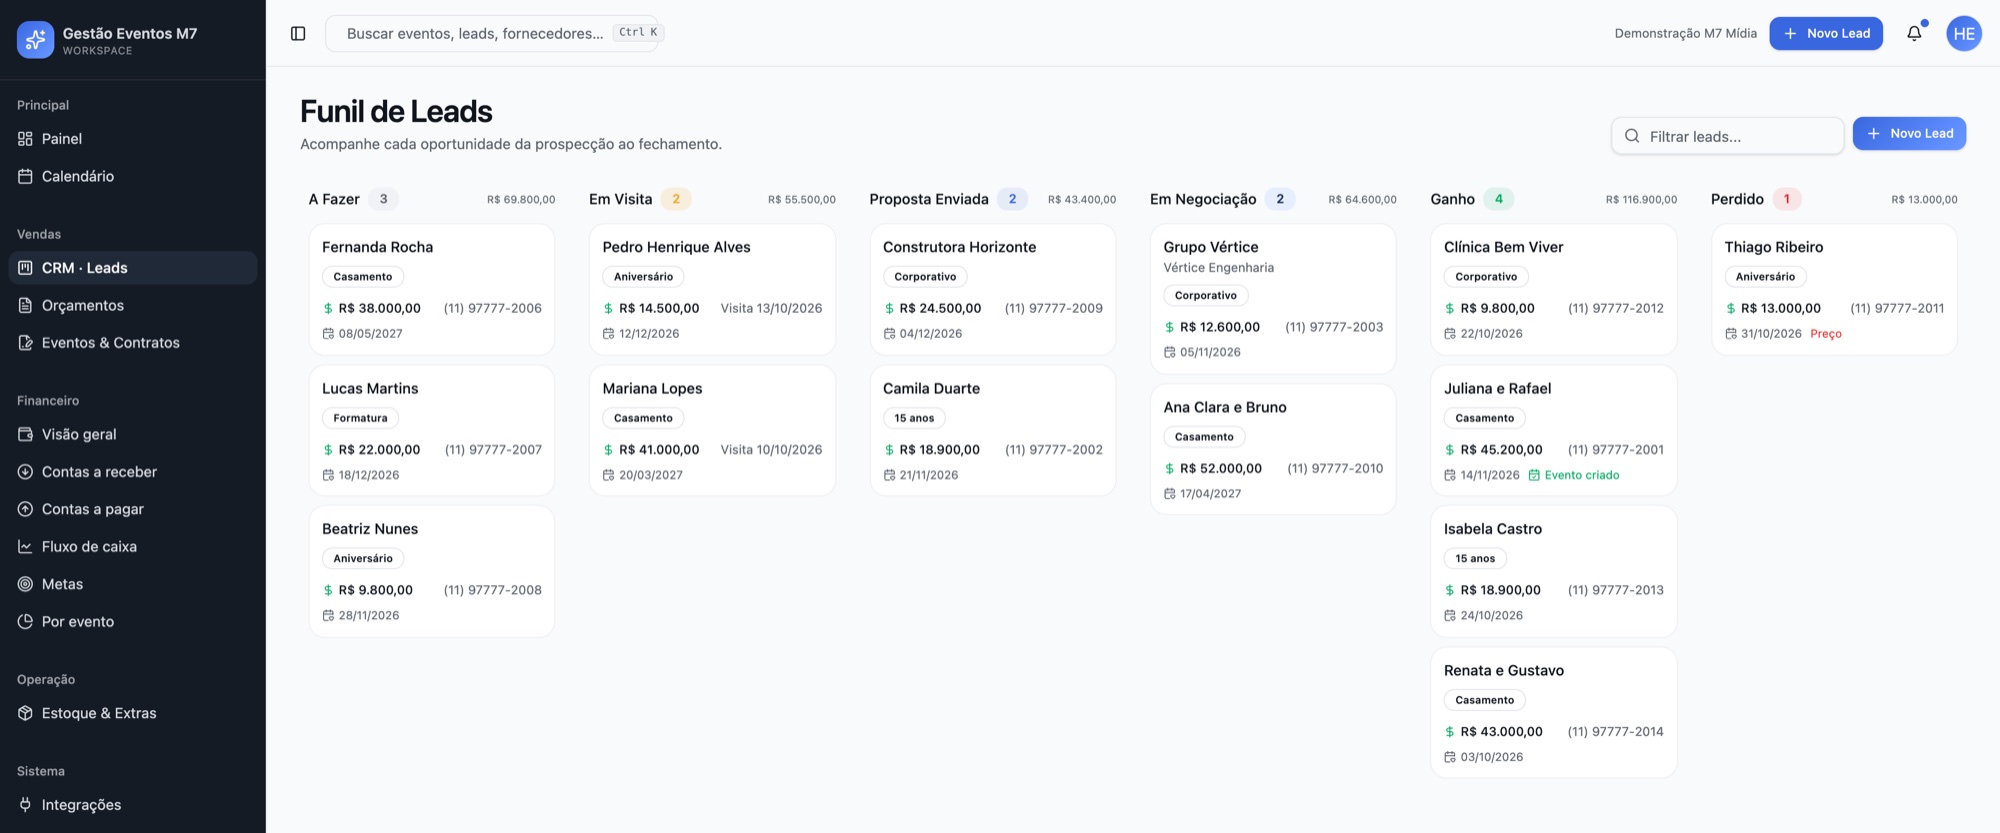Open the notifications bell
Image resolution: width=2000 pixels, height=833 pixels.
point(1914,33)
